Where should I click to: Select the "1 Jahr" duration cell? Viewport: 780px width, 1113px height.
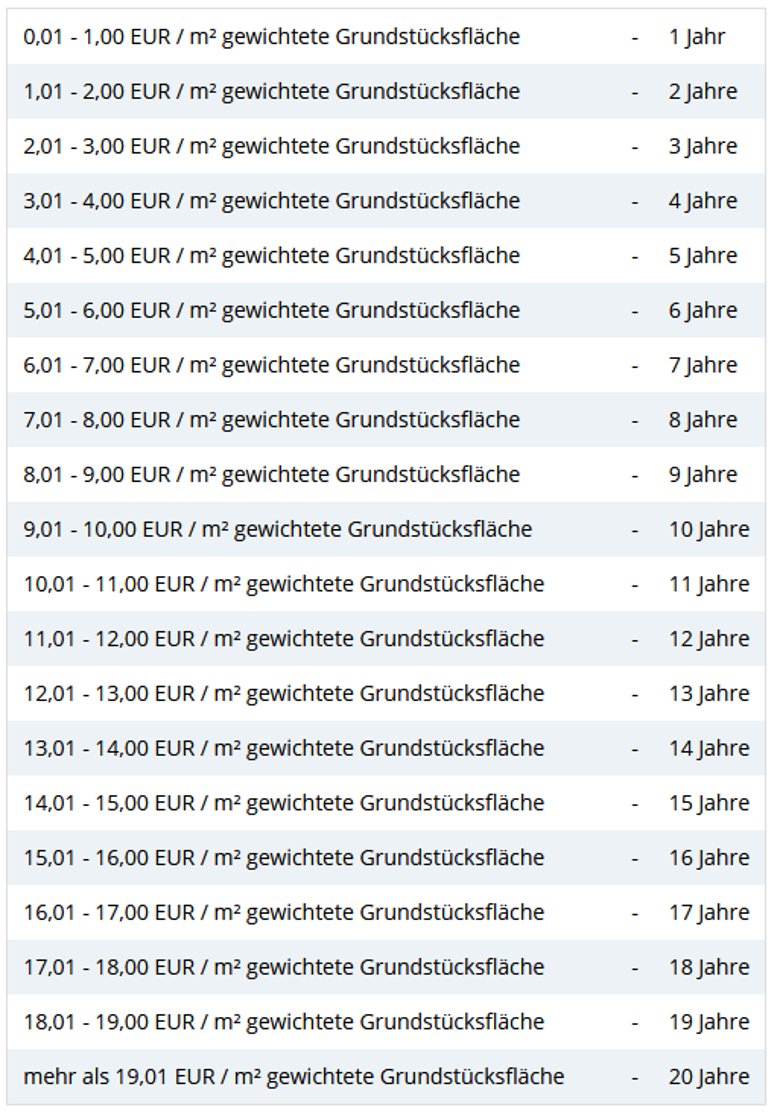[x=697, y=37]
